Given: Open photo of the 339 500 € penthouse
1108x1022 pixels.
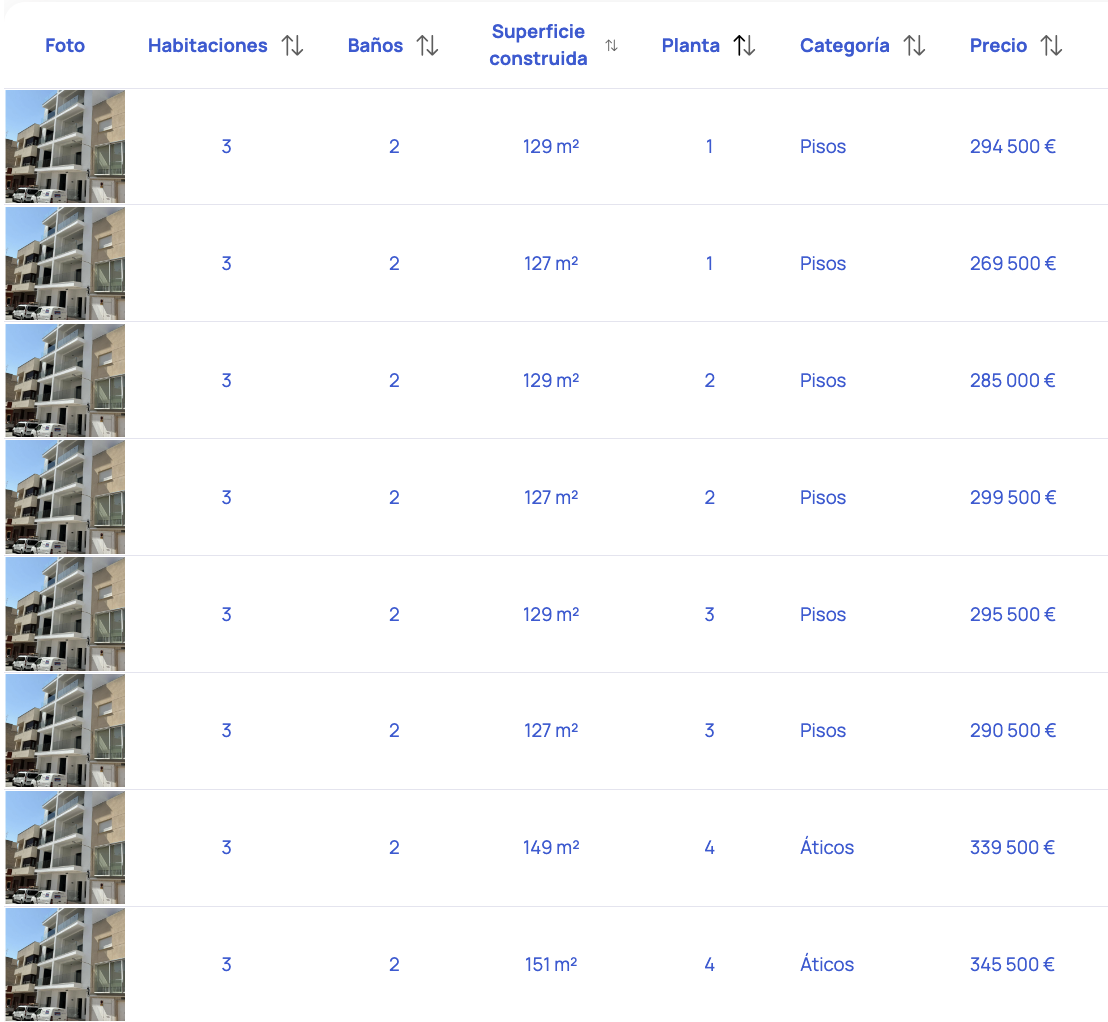Looking at the screenshot, I should pos(65,847).
